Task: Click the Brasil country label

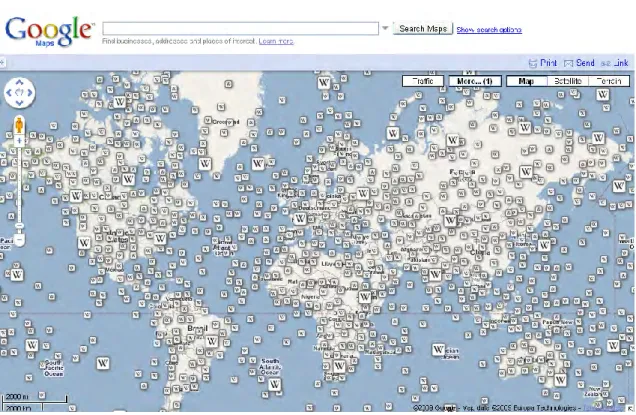Action: coord(198,328)
